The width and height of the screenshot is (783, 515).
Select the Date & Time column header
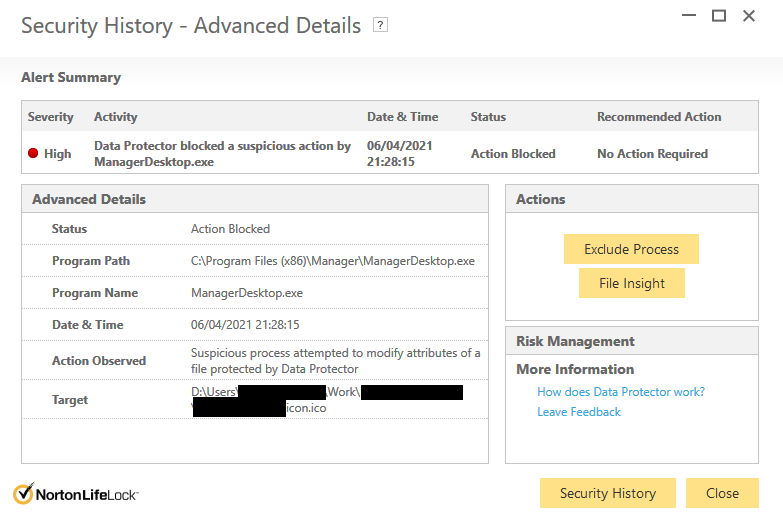tap(402, 116)
